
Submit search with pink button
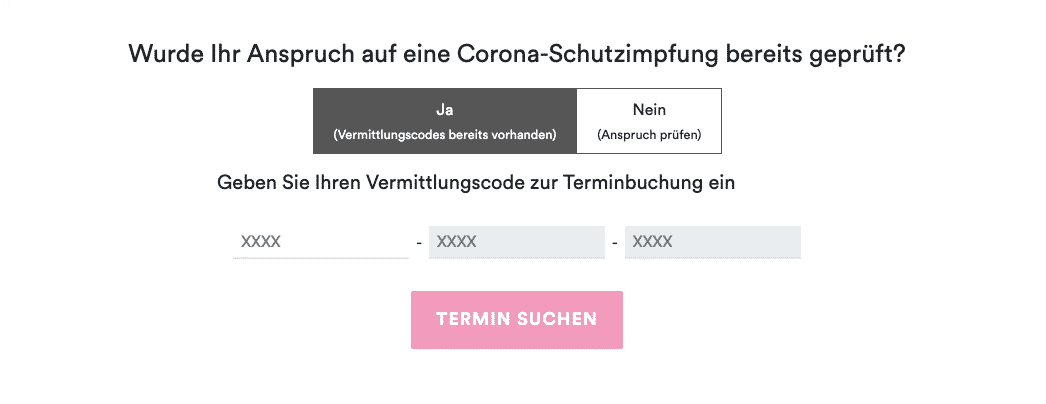(x=517, y=319)
